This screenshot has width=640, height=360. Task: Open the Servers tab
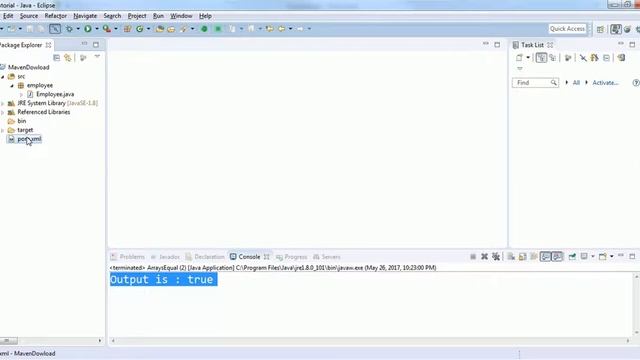pyautogui.click(x=327, y=257)
